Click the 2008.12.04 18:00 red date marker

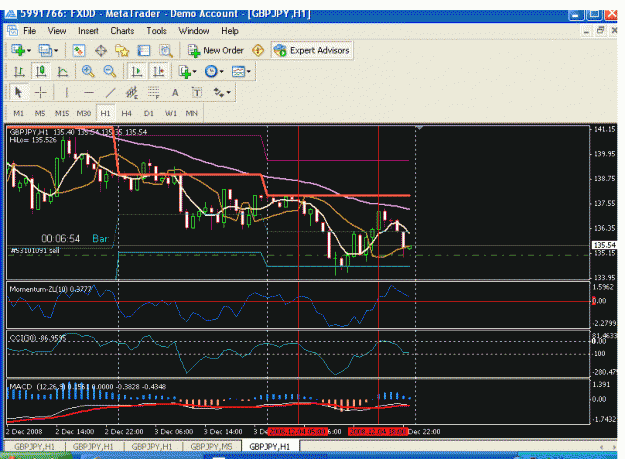377,432
